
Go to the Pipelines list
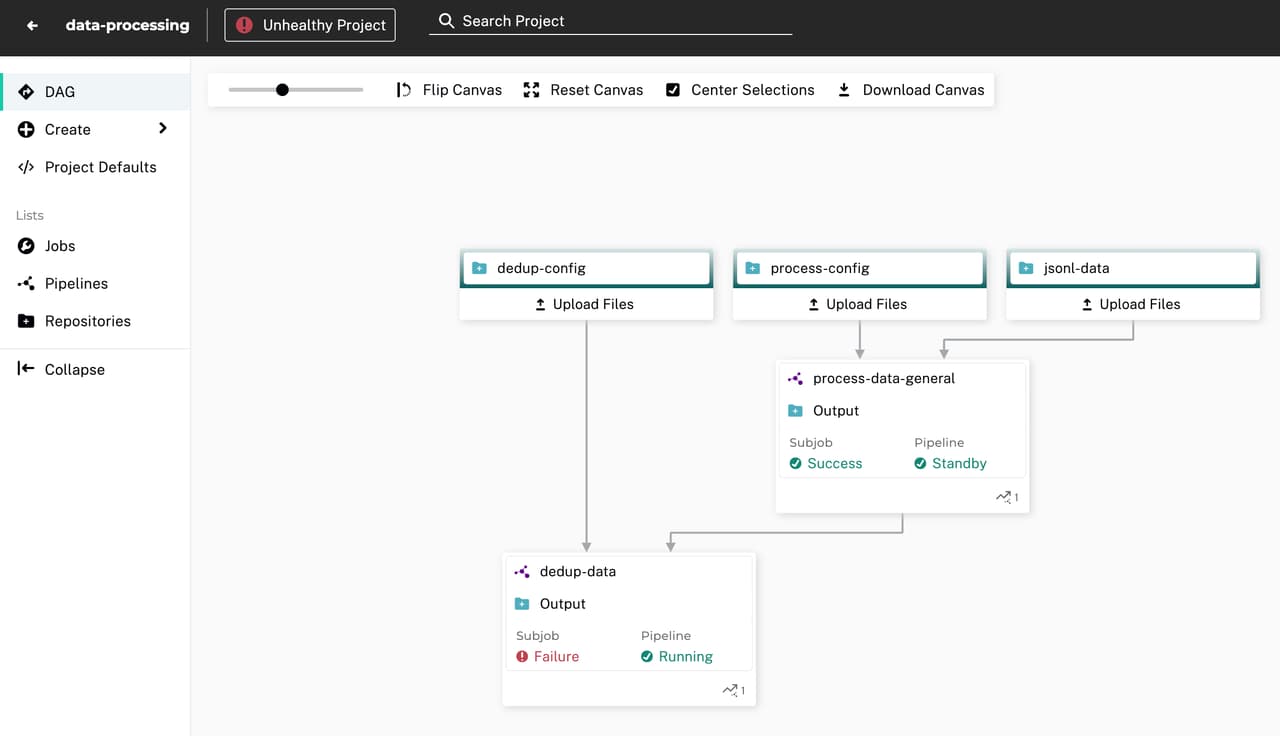click(x=95, y=284)
